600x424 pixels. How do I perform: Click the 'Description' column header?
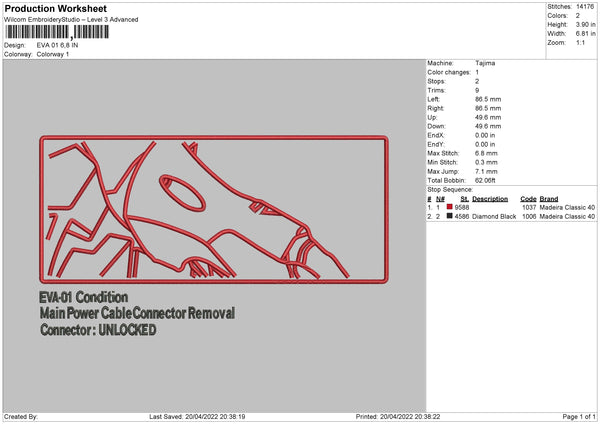(x=490, y=199)
